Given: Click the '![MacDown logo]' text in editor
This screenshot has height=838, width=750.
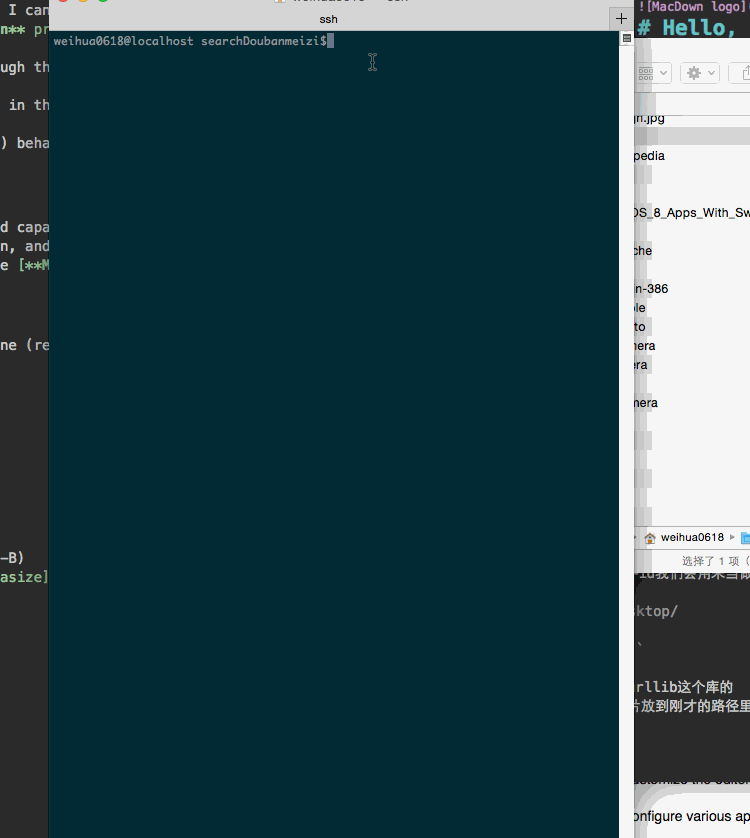Looking at the screenshot, I should [x=692, y=7].
